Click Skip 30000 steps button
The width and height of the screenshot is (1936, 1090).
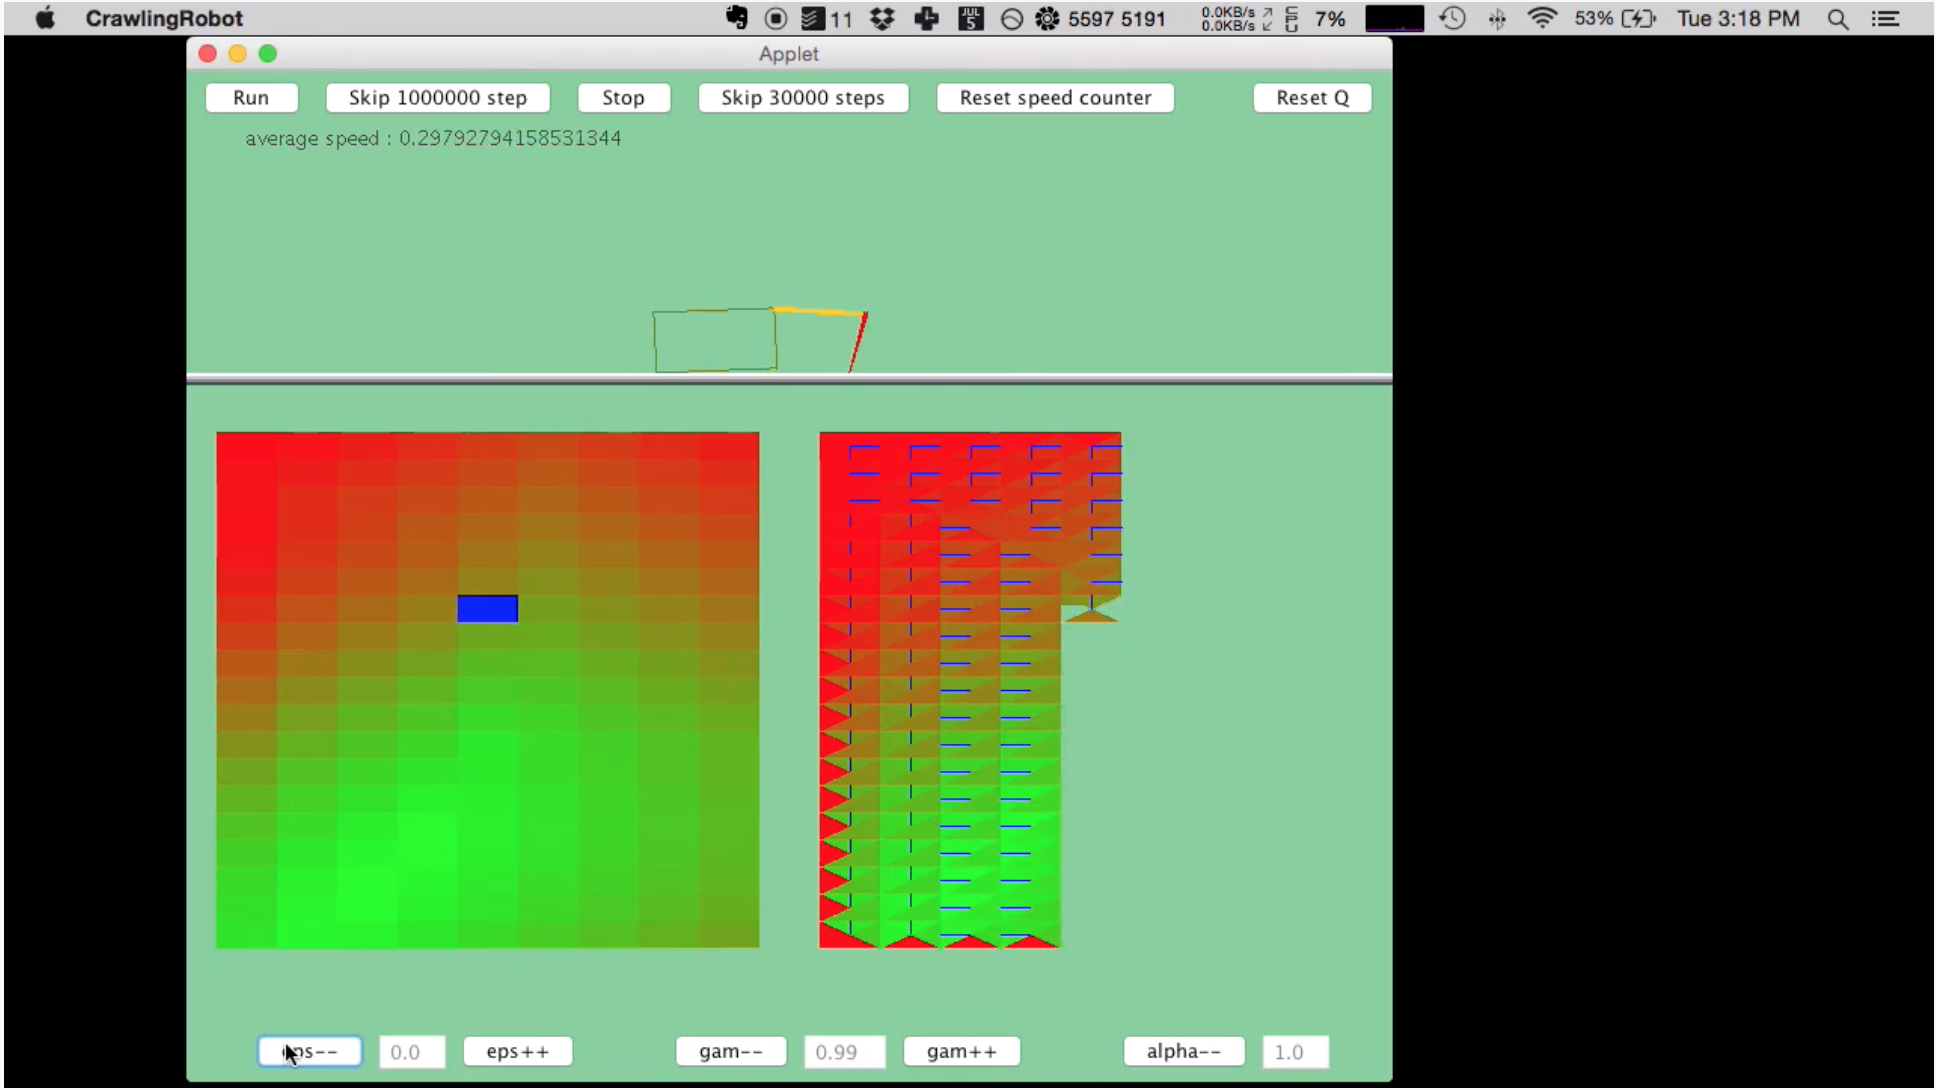click(x=803, y=98)
